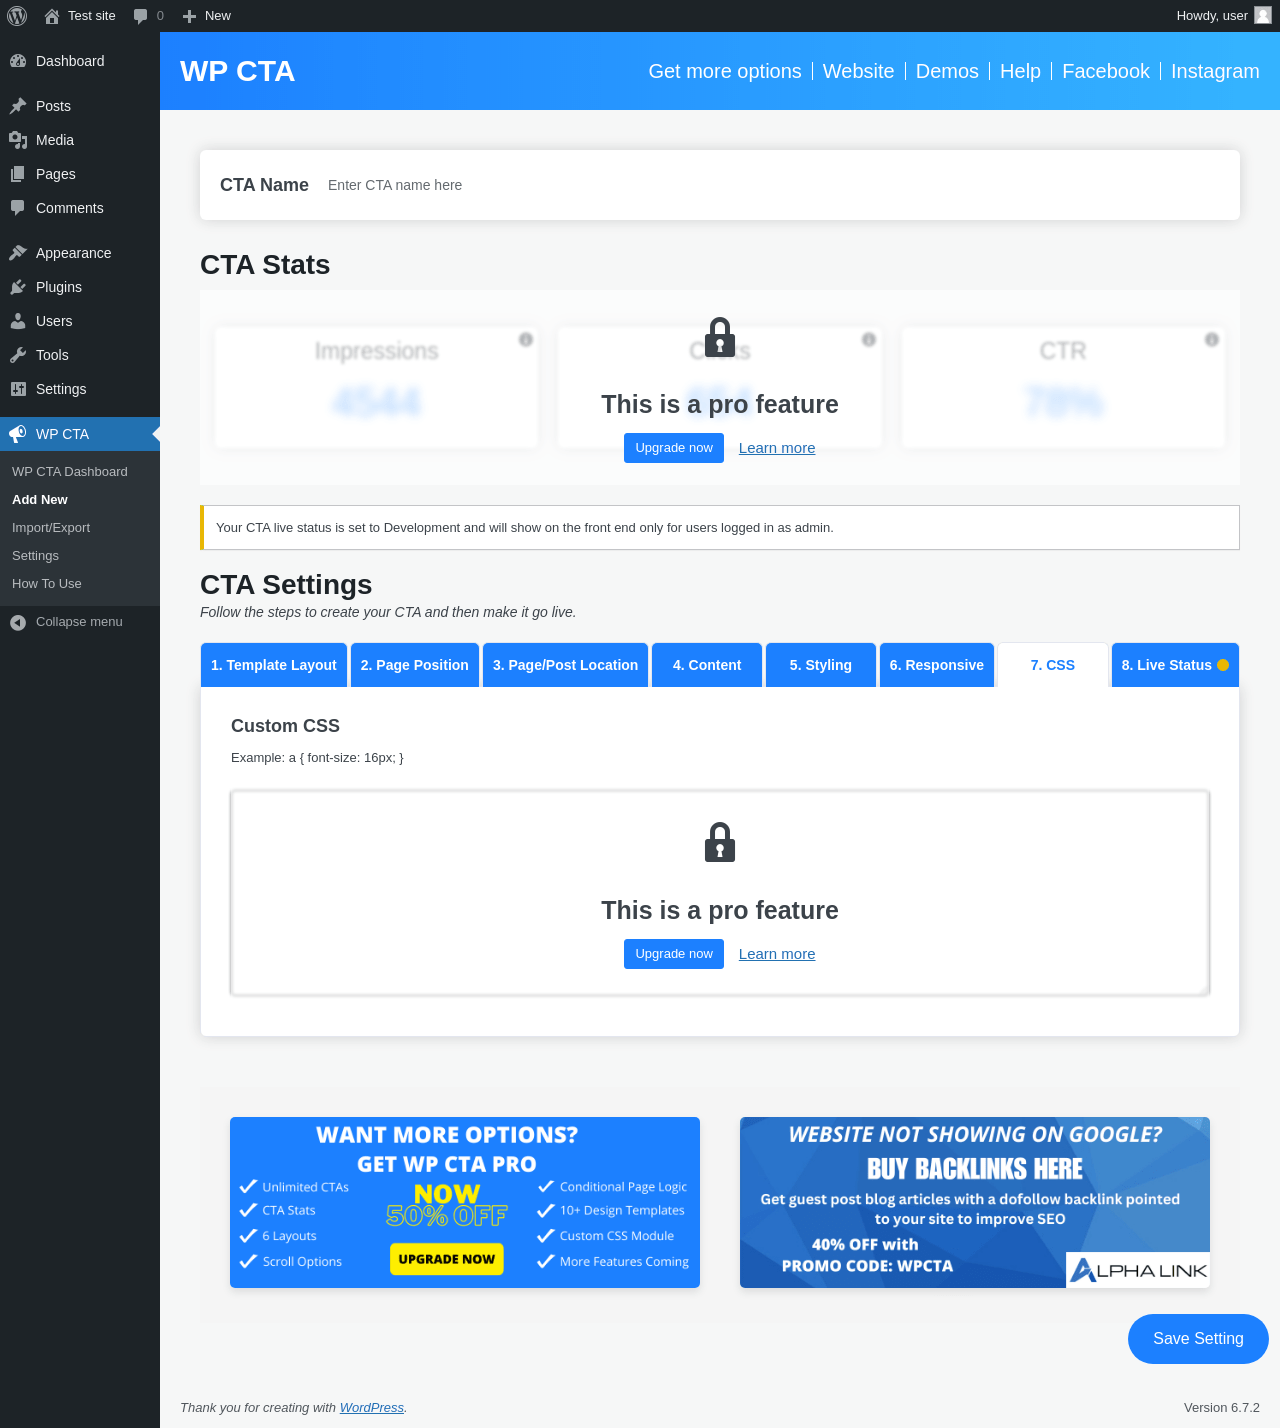Click the Users person icon

[x=18, y=321]
